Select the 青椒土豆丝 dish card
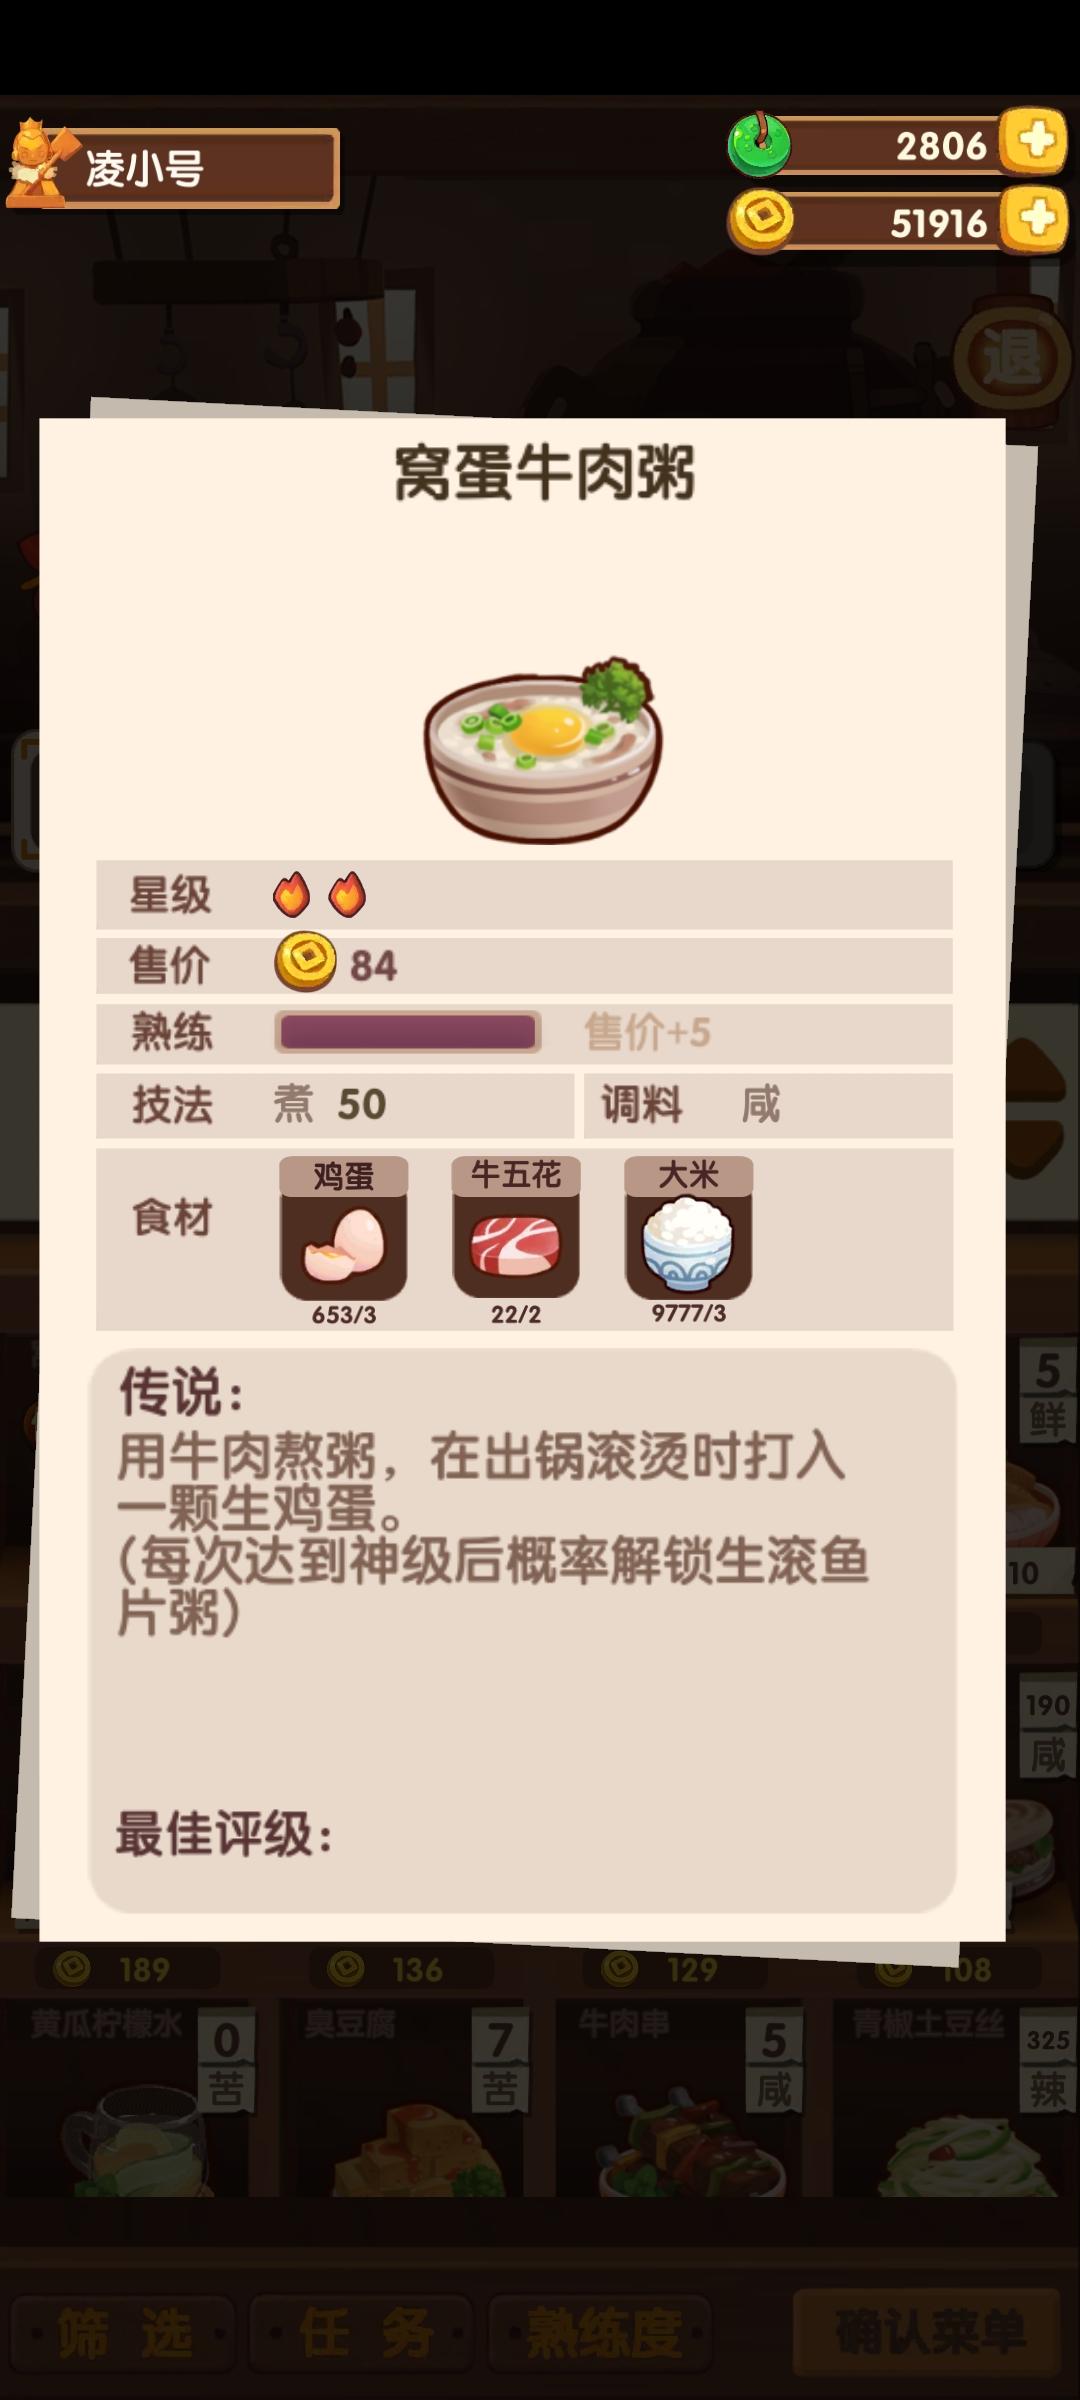This screenshot has width=1080, height=2400. 955,2095
